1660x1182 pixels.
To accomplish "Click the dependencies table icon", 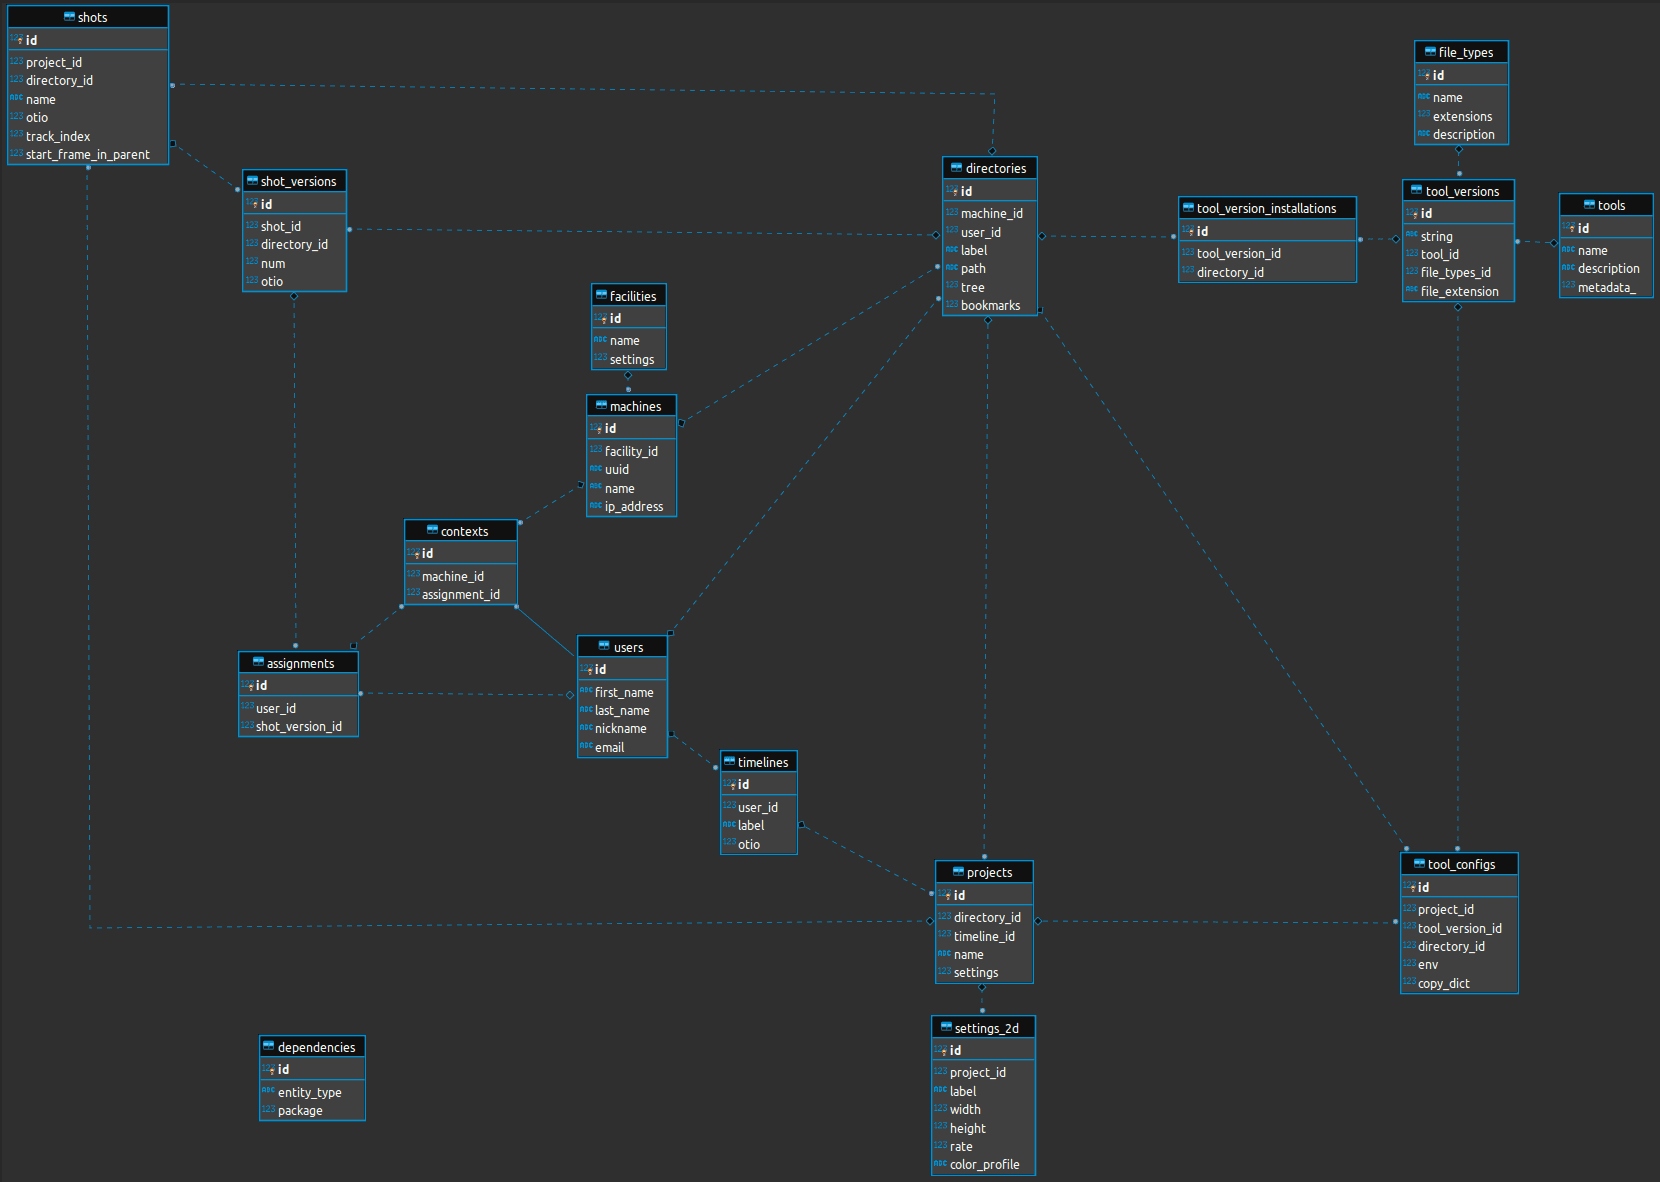I will pyautogui.click(x=268, y=1046).
